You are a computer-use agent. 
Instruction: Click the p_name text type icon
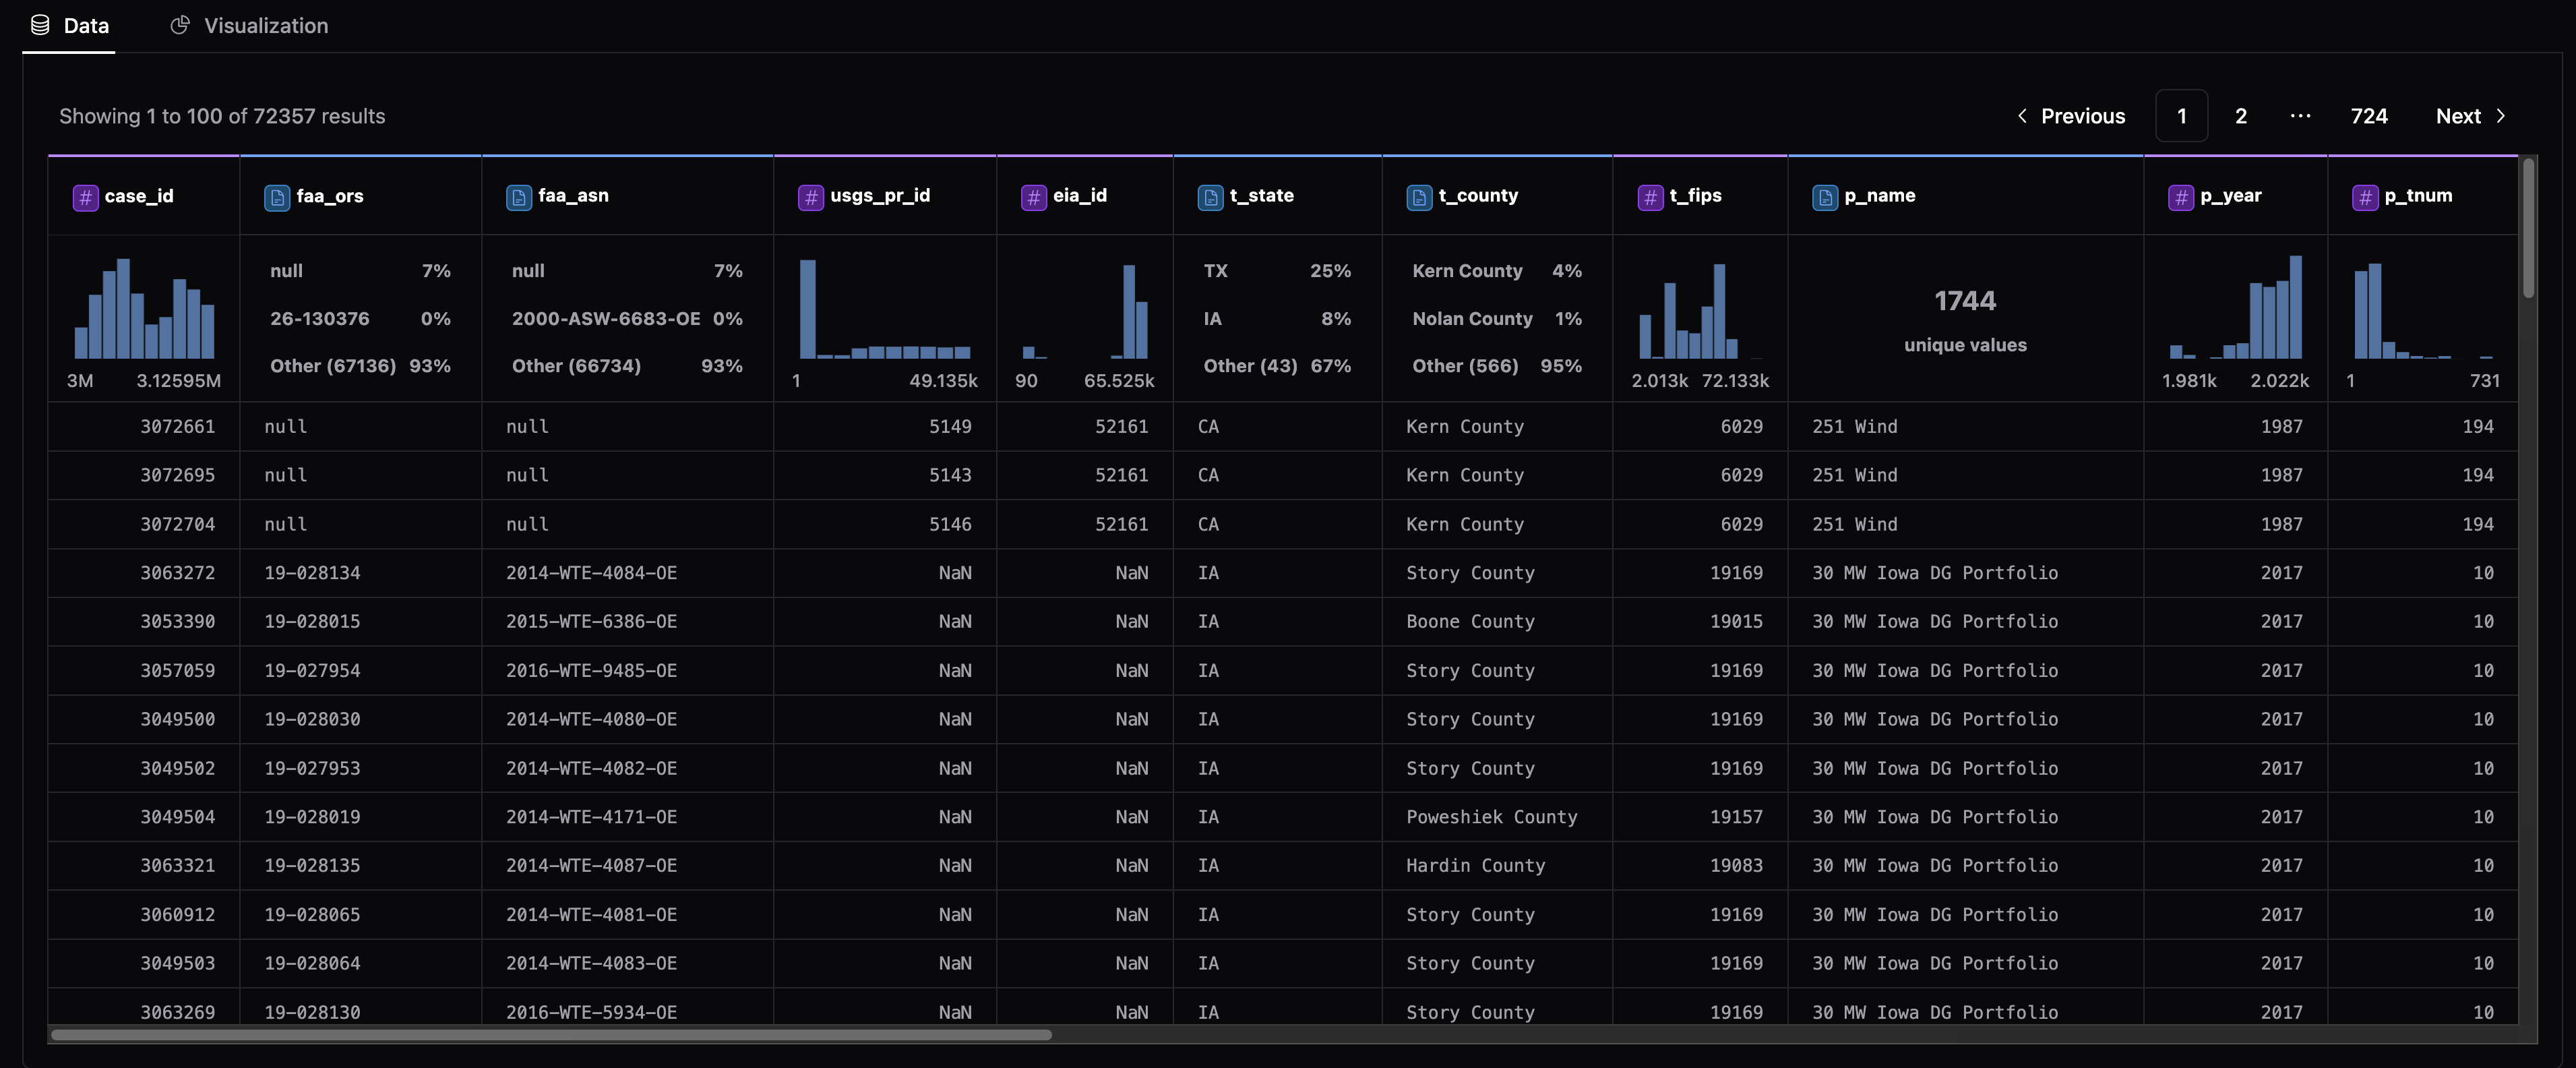(x=1824, y=197)
